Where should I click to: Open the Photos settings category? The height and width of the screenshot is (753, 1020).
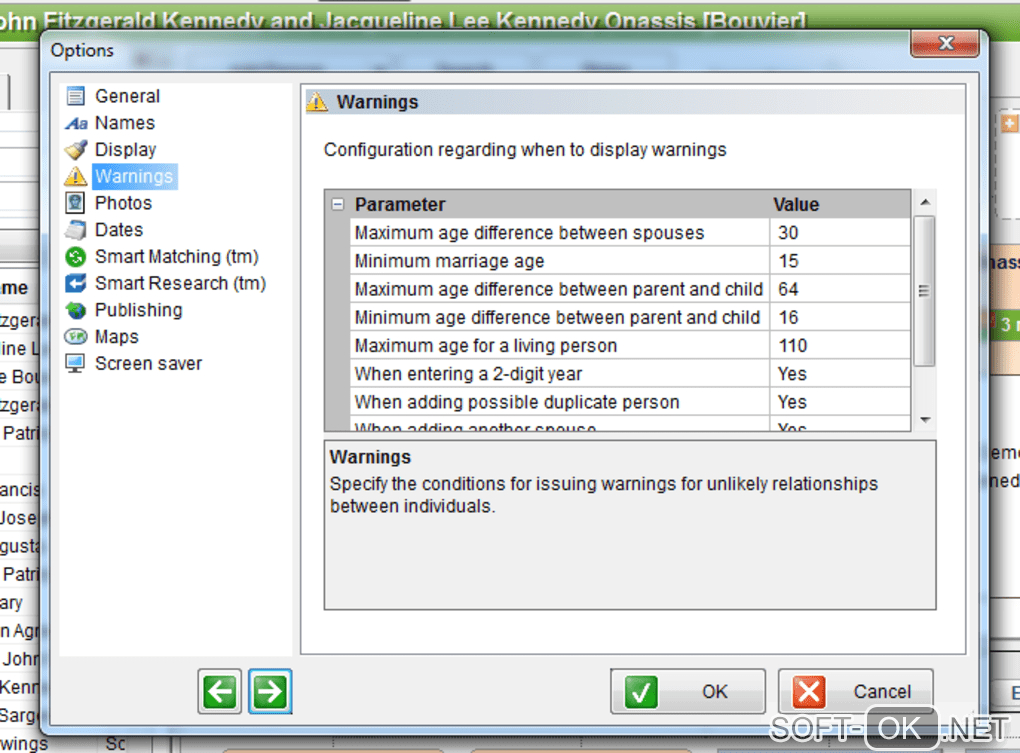(124, 203)
